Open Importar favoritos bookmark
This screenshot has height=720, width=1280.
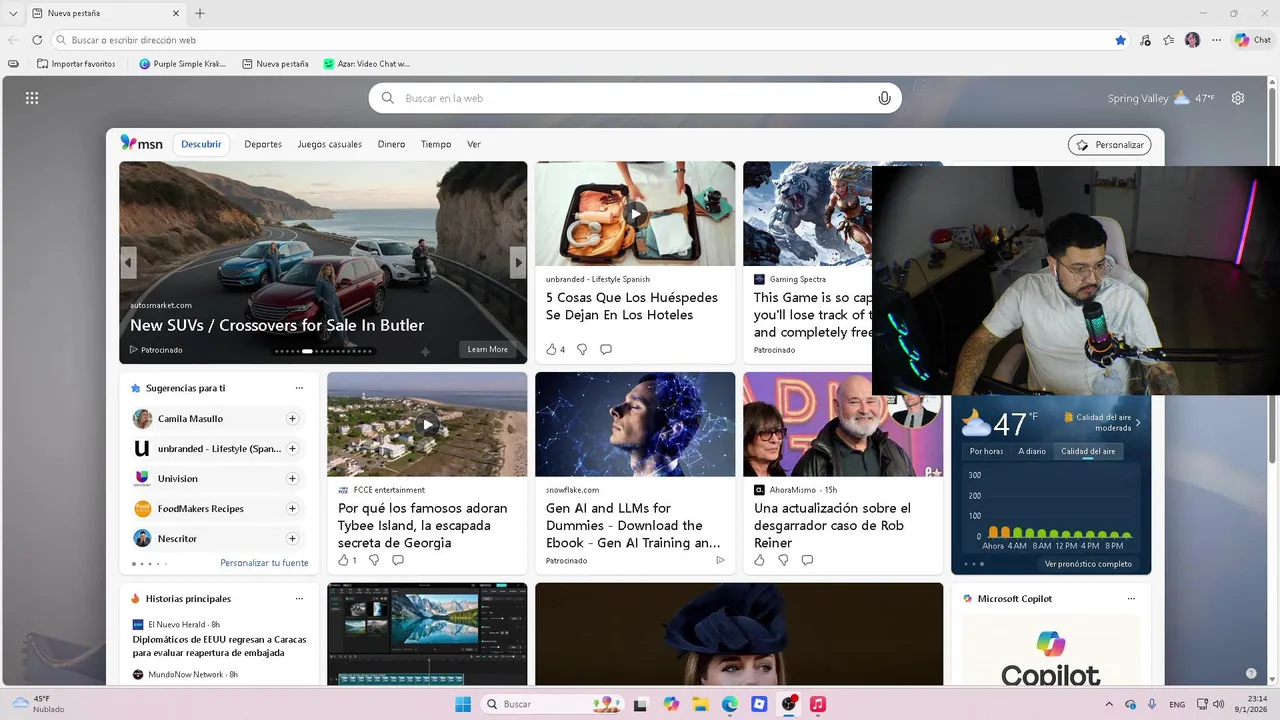click(76, 64)
